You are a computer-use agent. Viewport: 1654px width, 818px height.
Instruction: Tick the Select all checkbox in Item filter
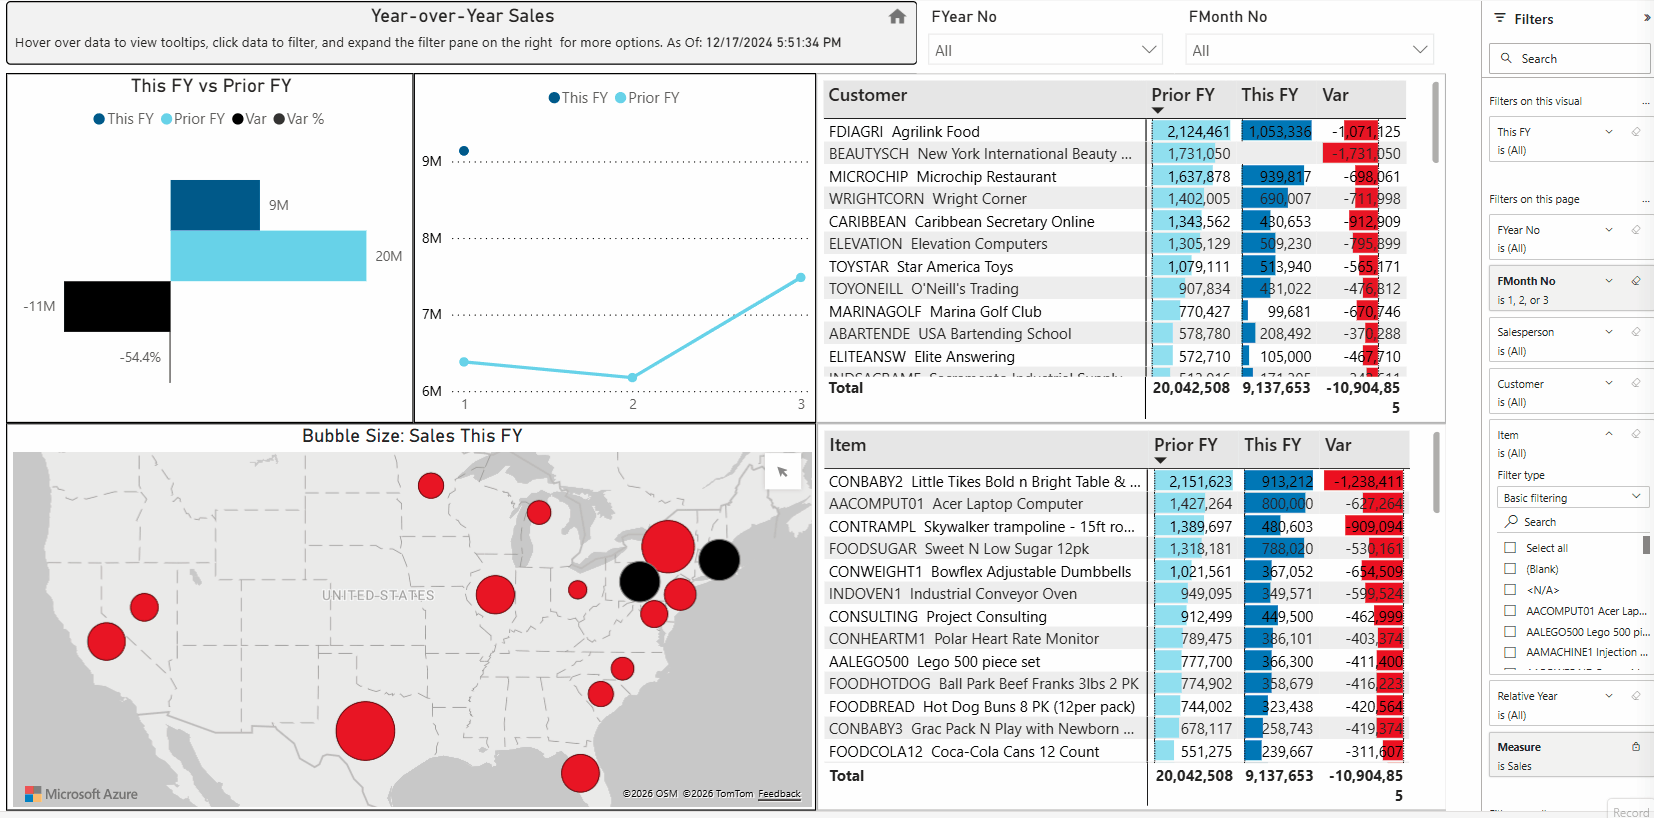point(1510,548)
